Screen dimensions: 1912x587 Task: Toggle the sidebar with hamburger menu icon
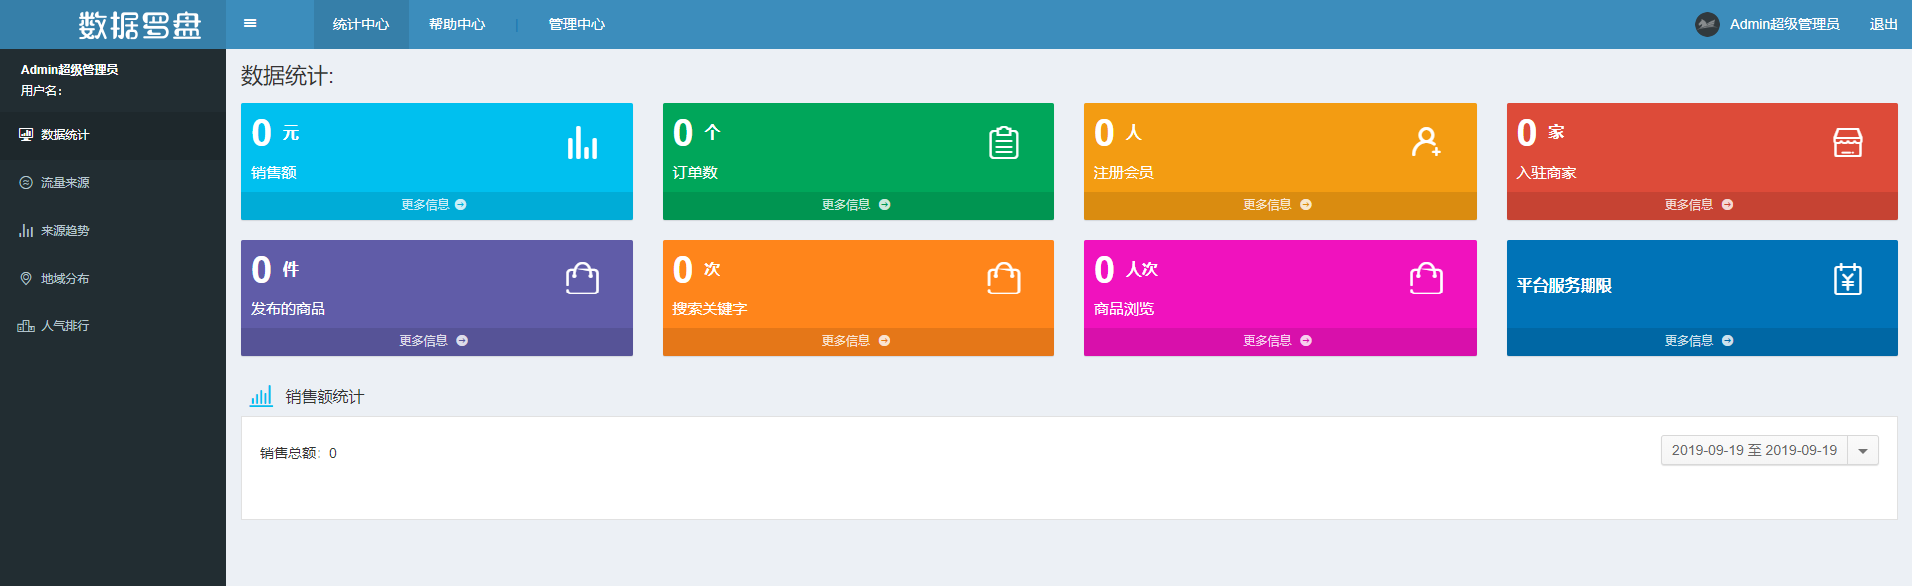click(x=250, y=24)
